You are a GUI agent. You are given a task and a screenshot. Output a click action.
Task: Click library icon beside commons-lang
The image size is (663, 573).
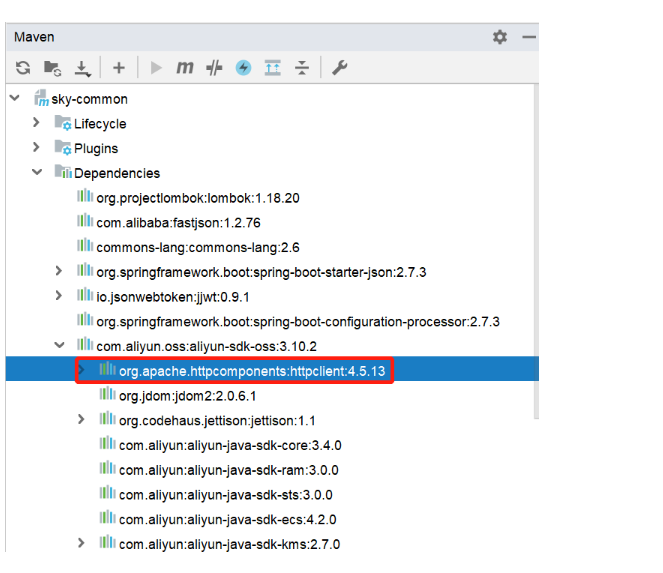(x=85, y=245)
